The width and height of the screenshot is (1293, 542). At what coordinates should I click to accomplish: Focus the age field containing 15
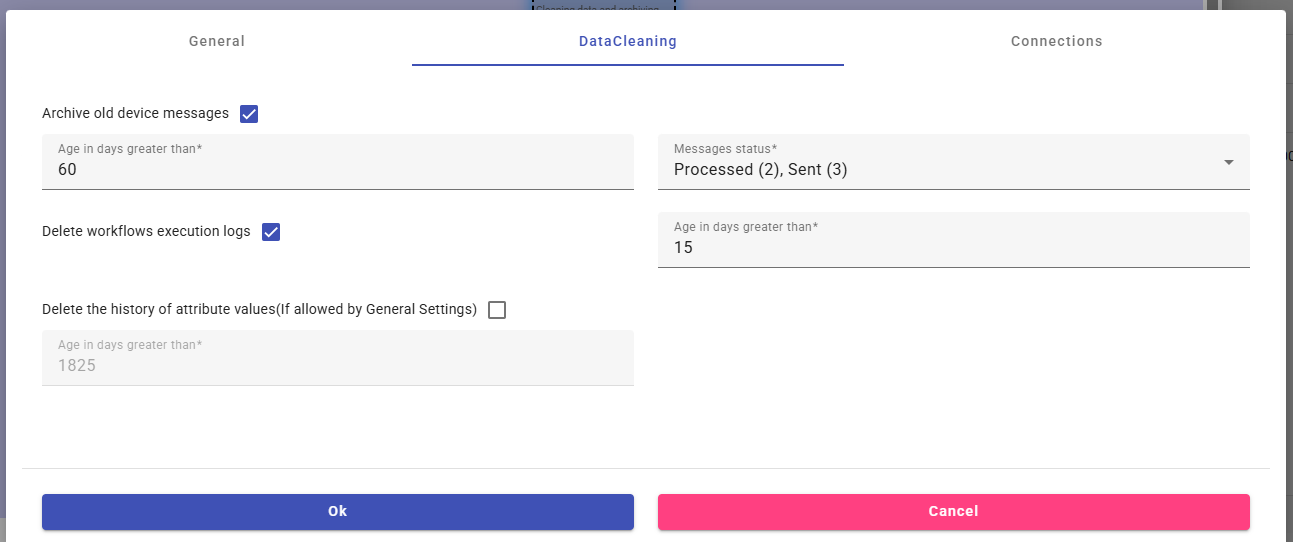pyautogui.click(x=953, y=248)
